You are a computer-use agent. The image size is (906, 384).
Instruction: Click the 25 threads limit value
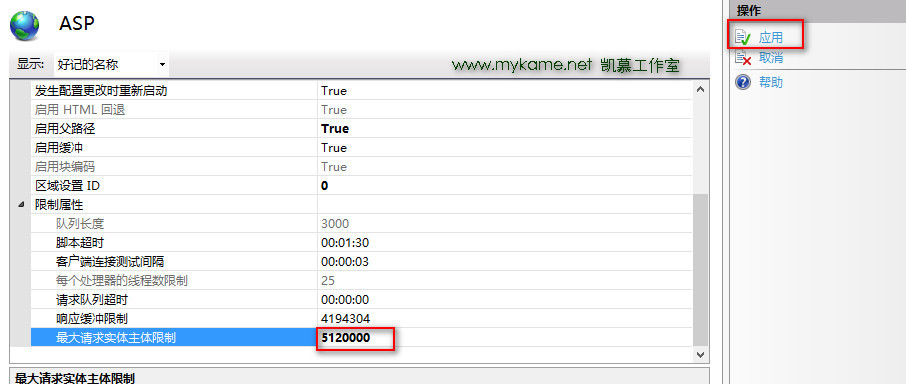pyautogui.click(x=328, y=281)
